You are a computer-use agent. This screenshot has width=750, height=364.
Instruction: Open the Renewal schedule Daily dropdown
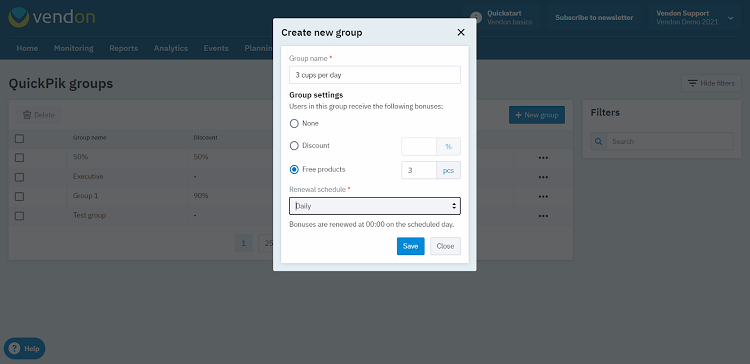point(375,206)
